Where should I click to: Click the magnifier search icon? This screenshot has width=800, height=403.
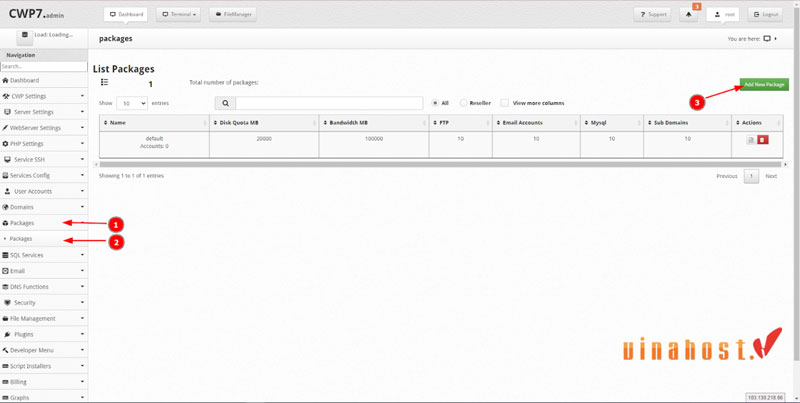point(226,103)
